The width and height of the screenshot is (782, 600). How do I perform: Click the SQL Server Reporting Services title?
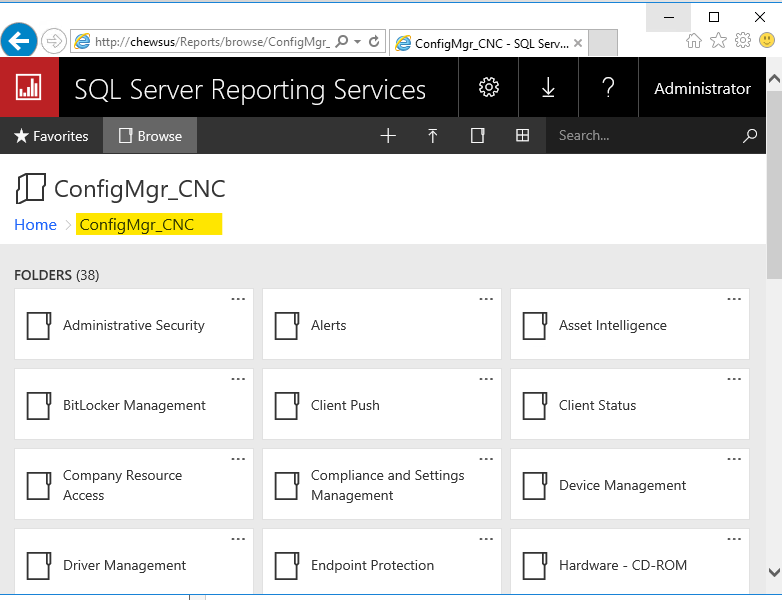250,90
